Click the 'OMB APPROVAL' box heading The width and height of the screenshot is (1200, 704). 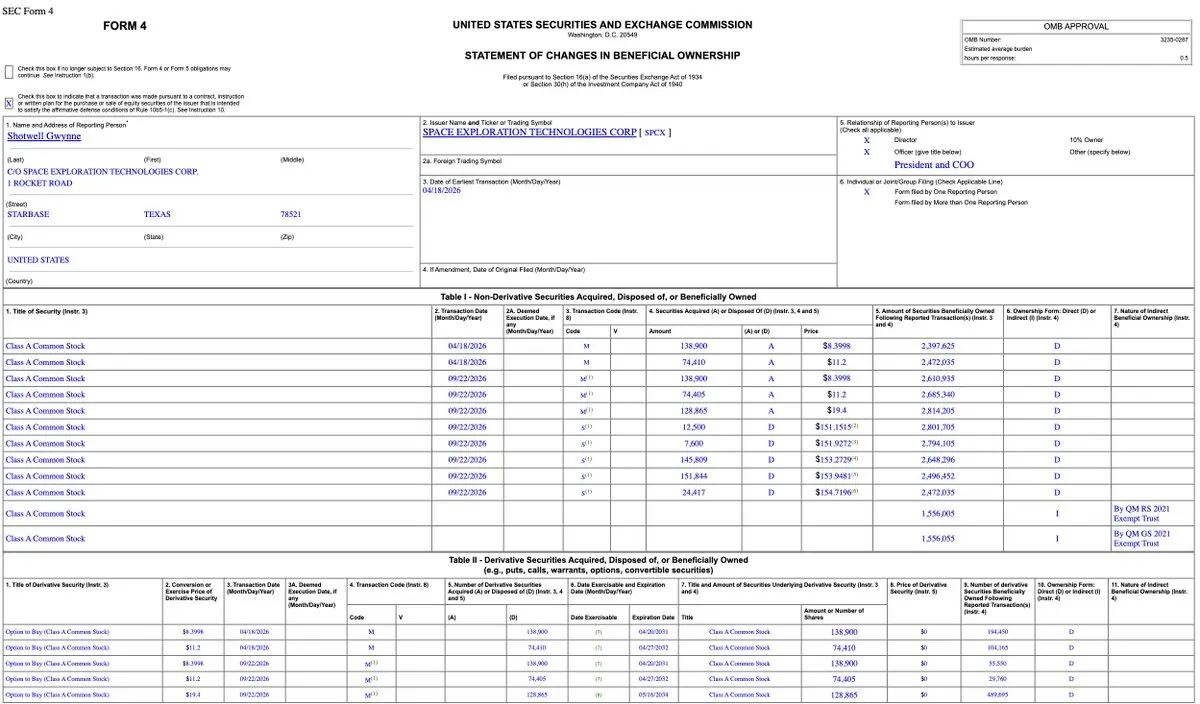[1076, 27]
